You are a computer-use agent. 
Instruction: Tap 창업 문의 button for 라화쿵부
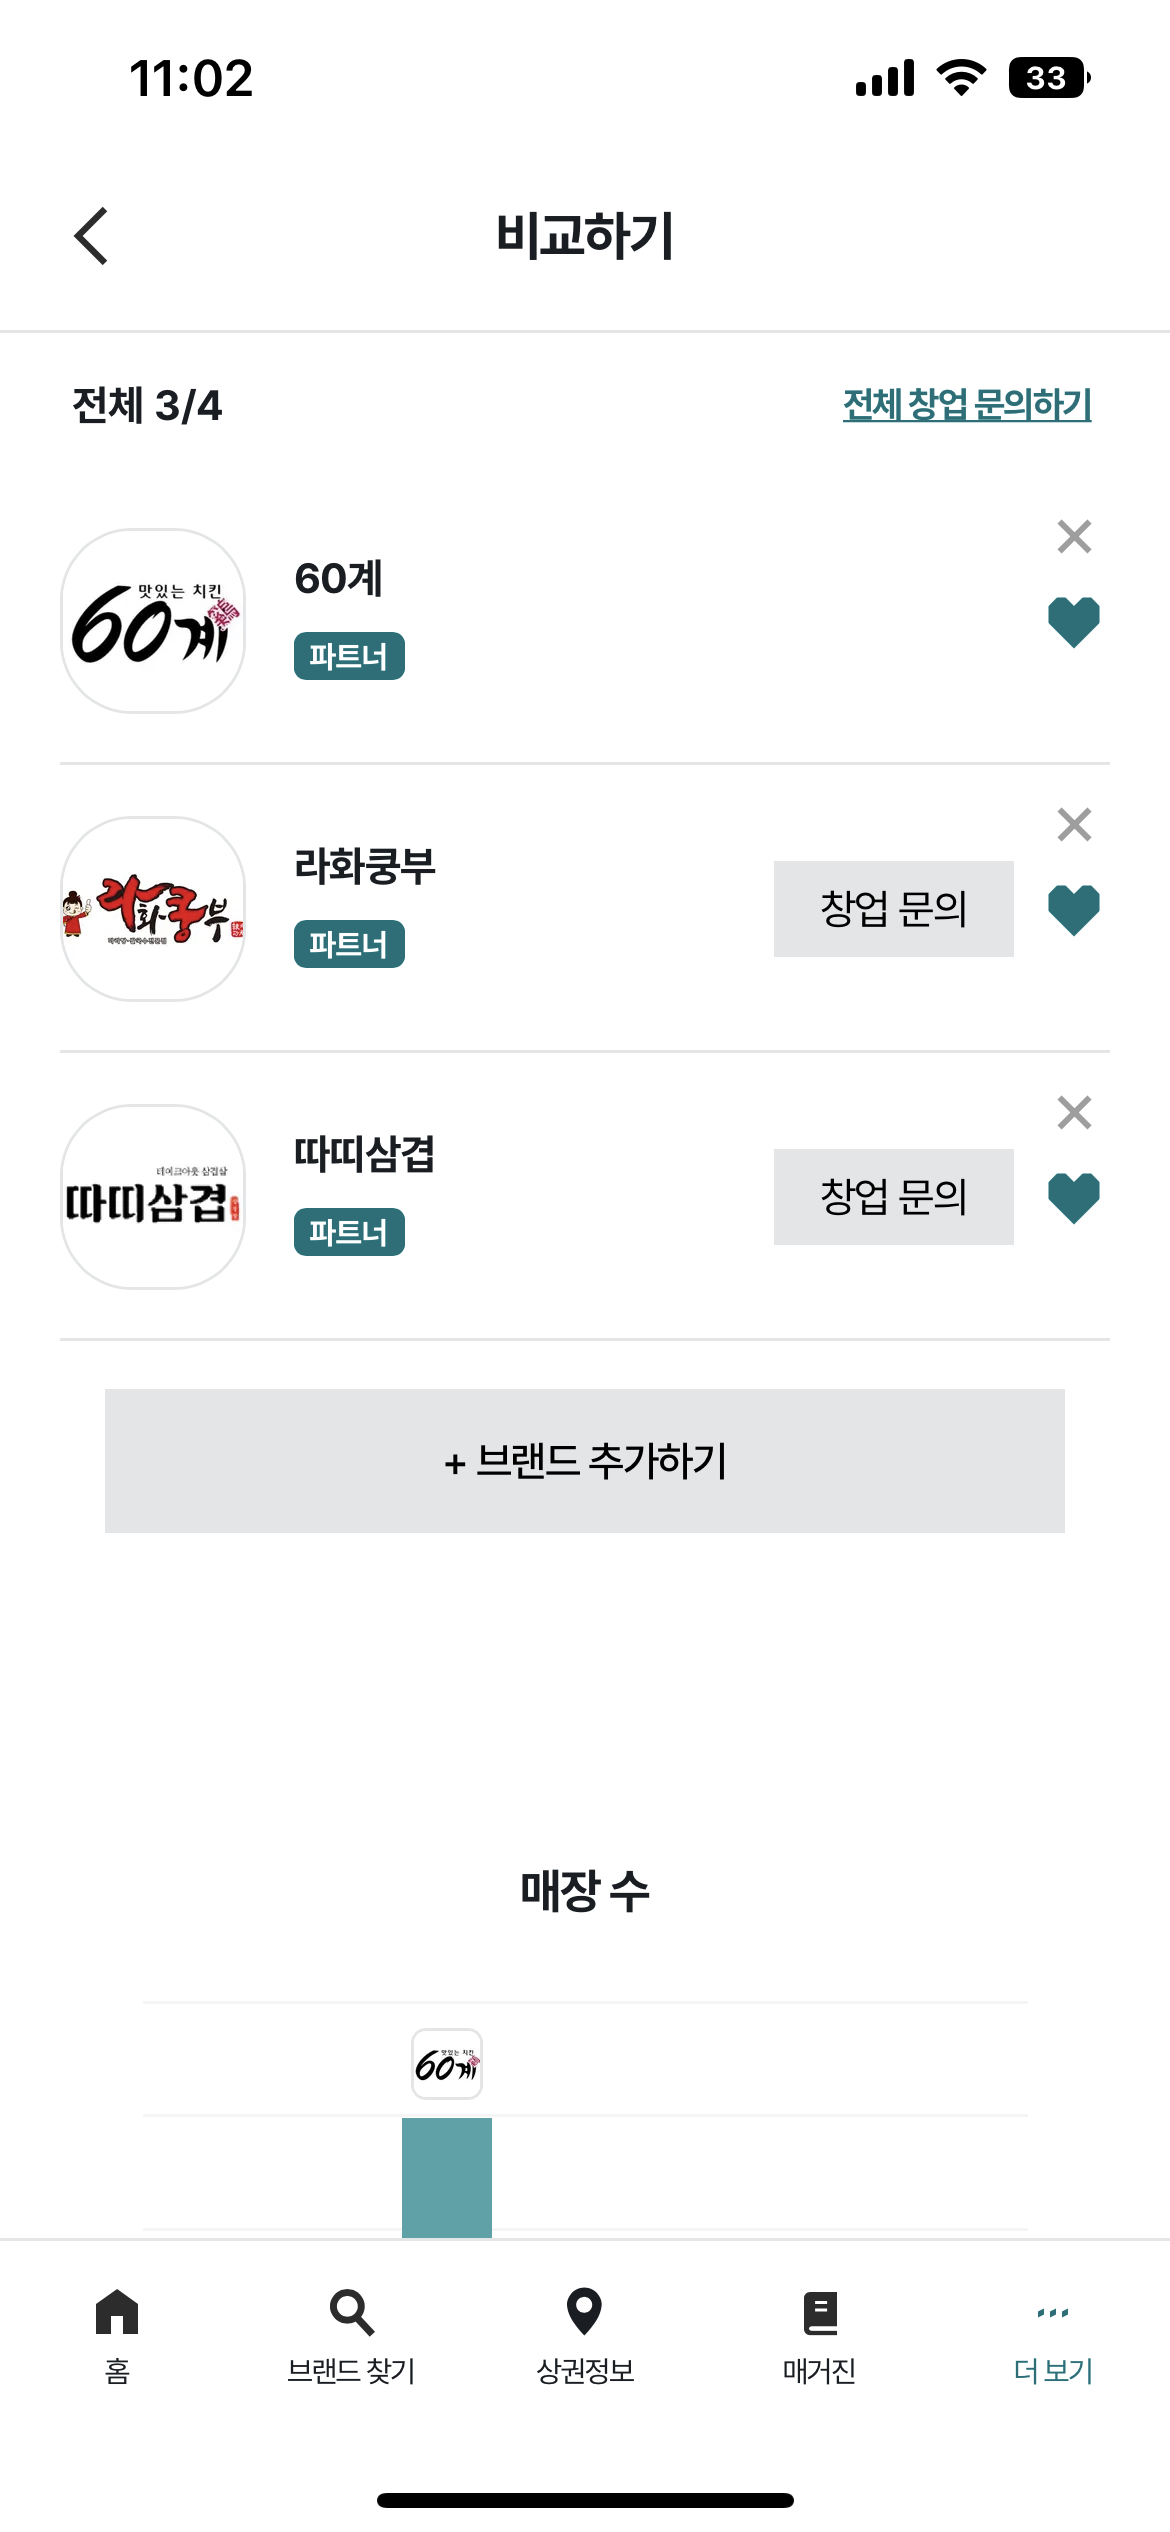[894, 909]
